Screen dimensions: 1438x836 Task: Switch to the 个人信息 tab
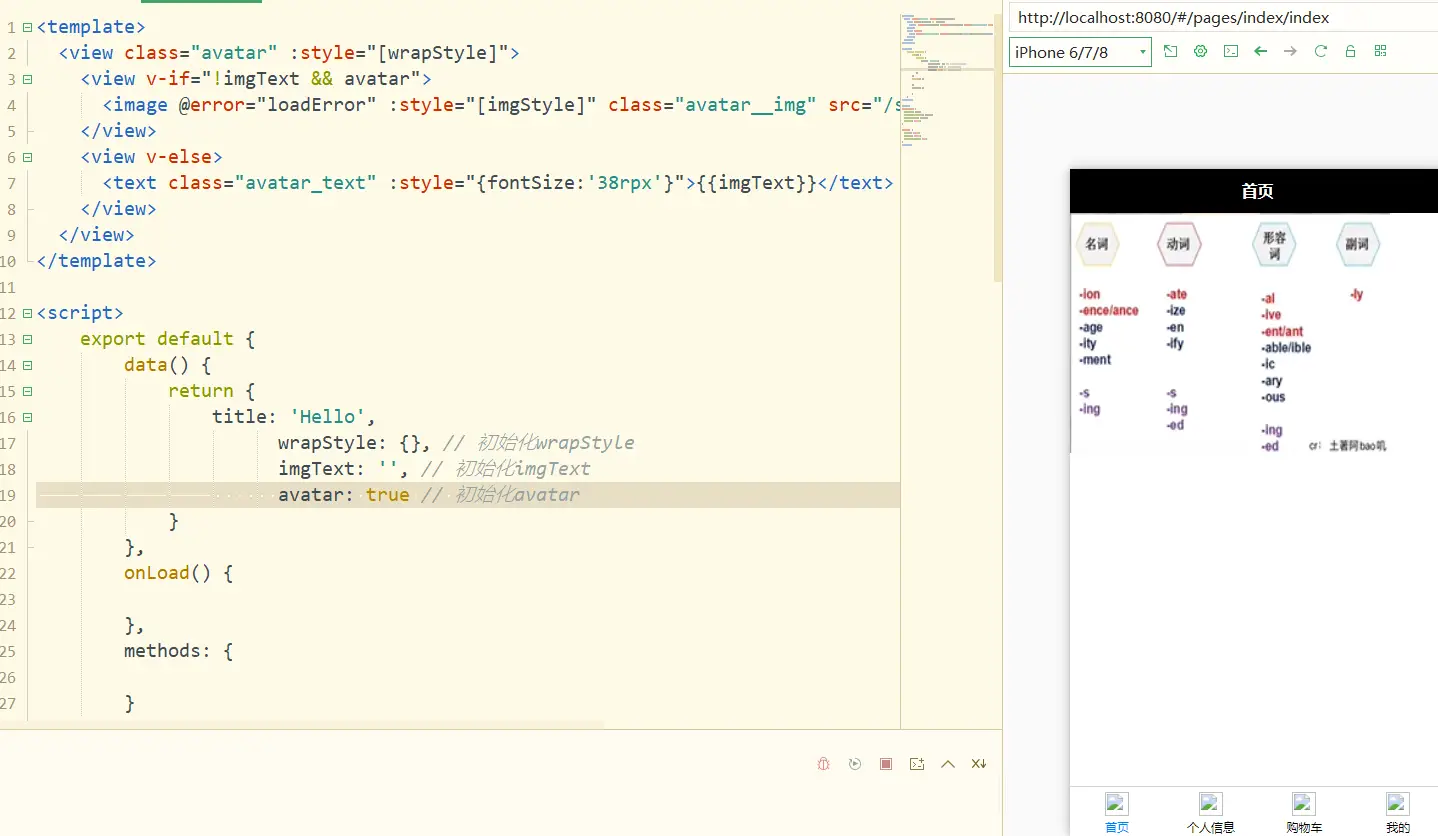(x=1210, y=813)
